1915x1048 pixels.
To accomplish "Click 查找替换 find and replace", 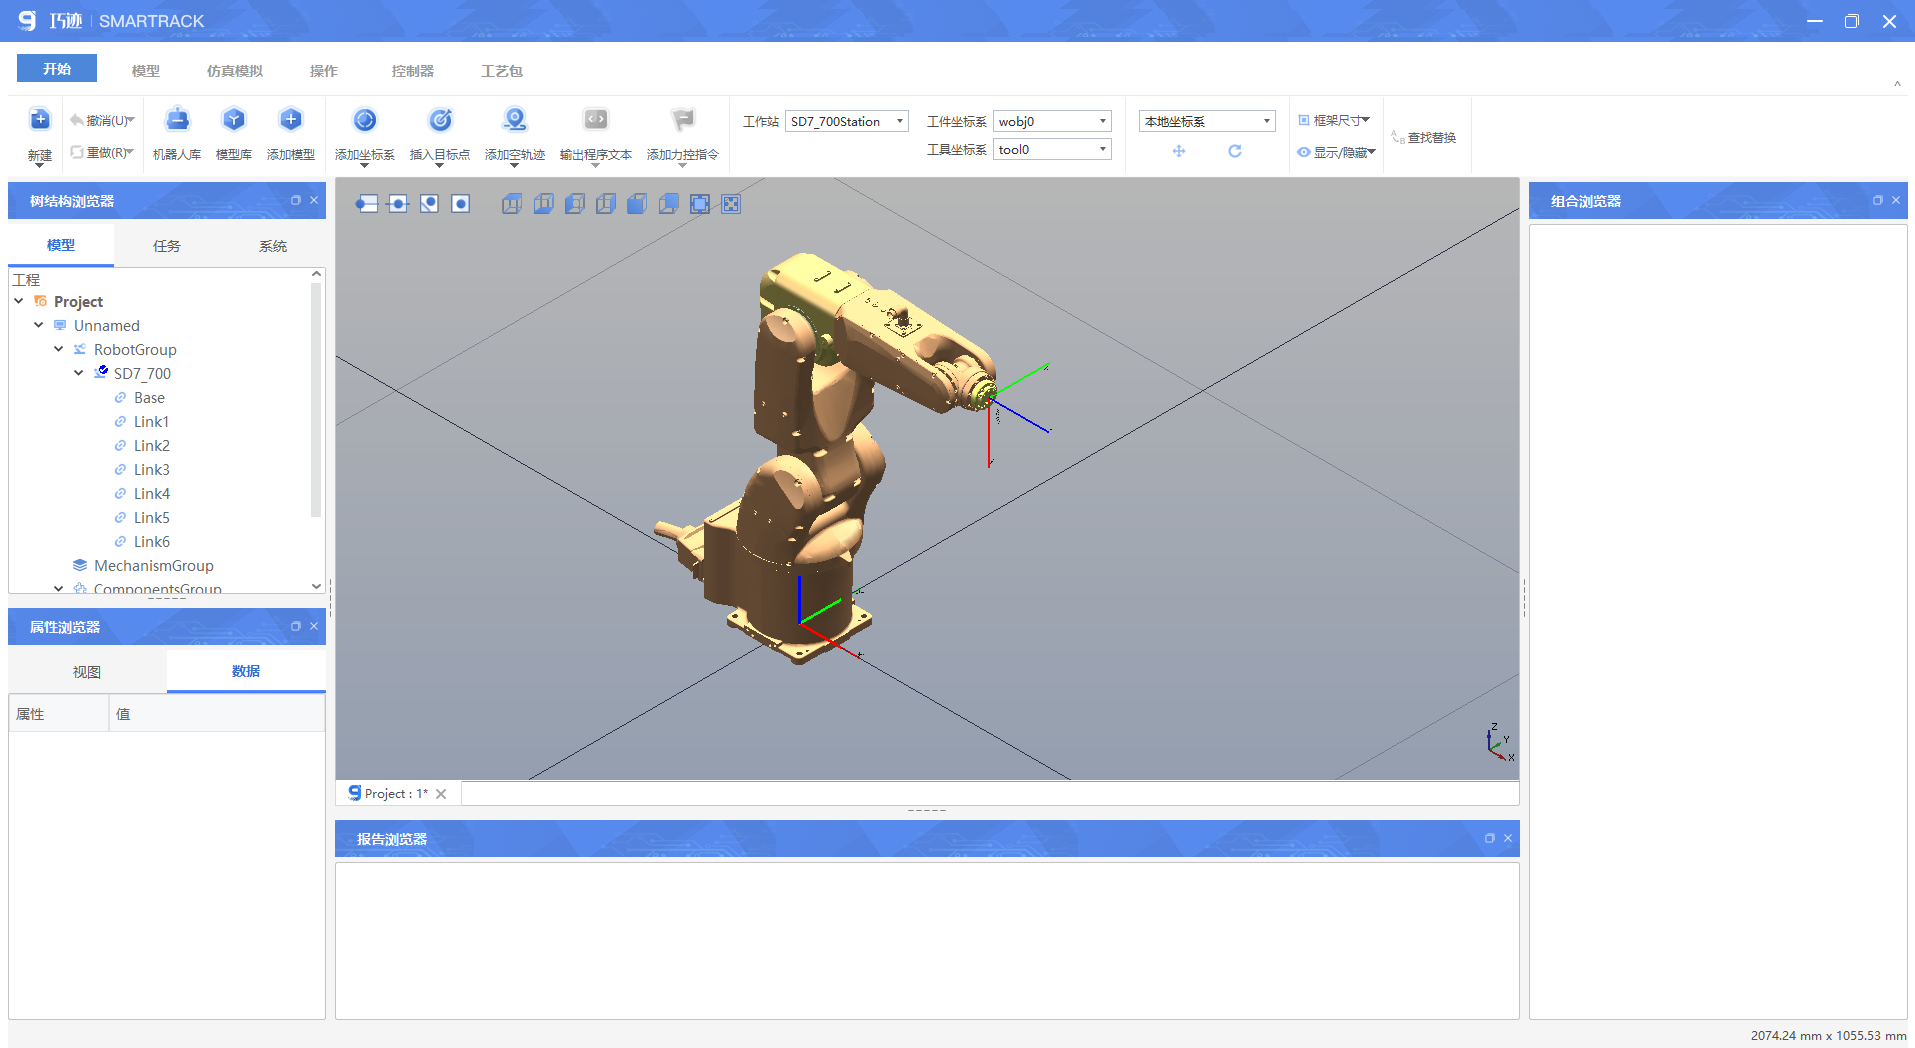I will pyautogui.click(x=1424, y=137).
